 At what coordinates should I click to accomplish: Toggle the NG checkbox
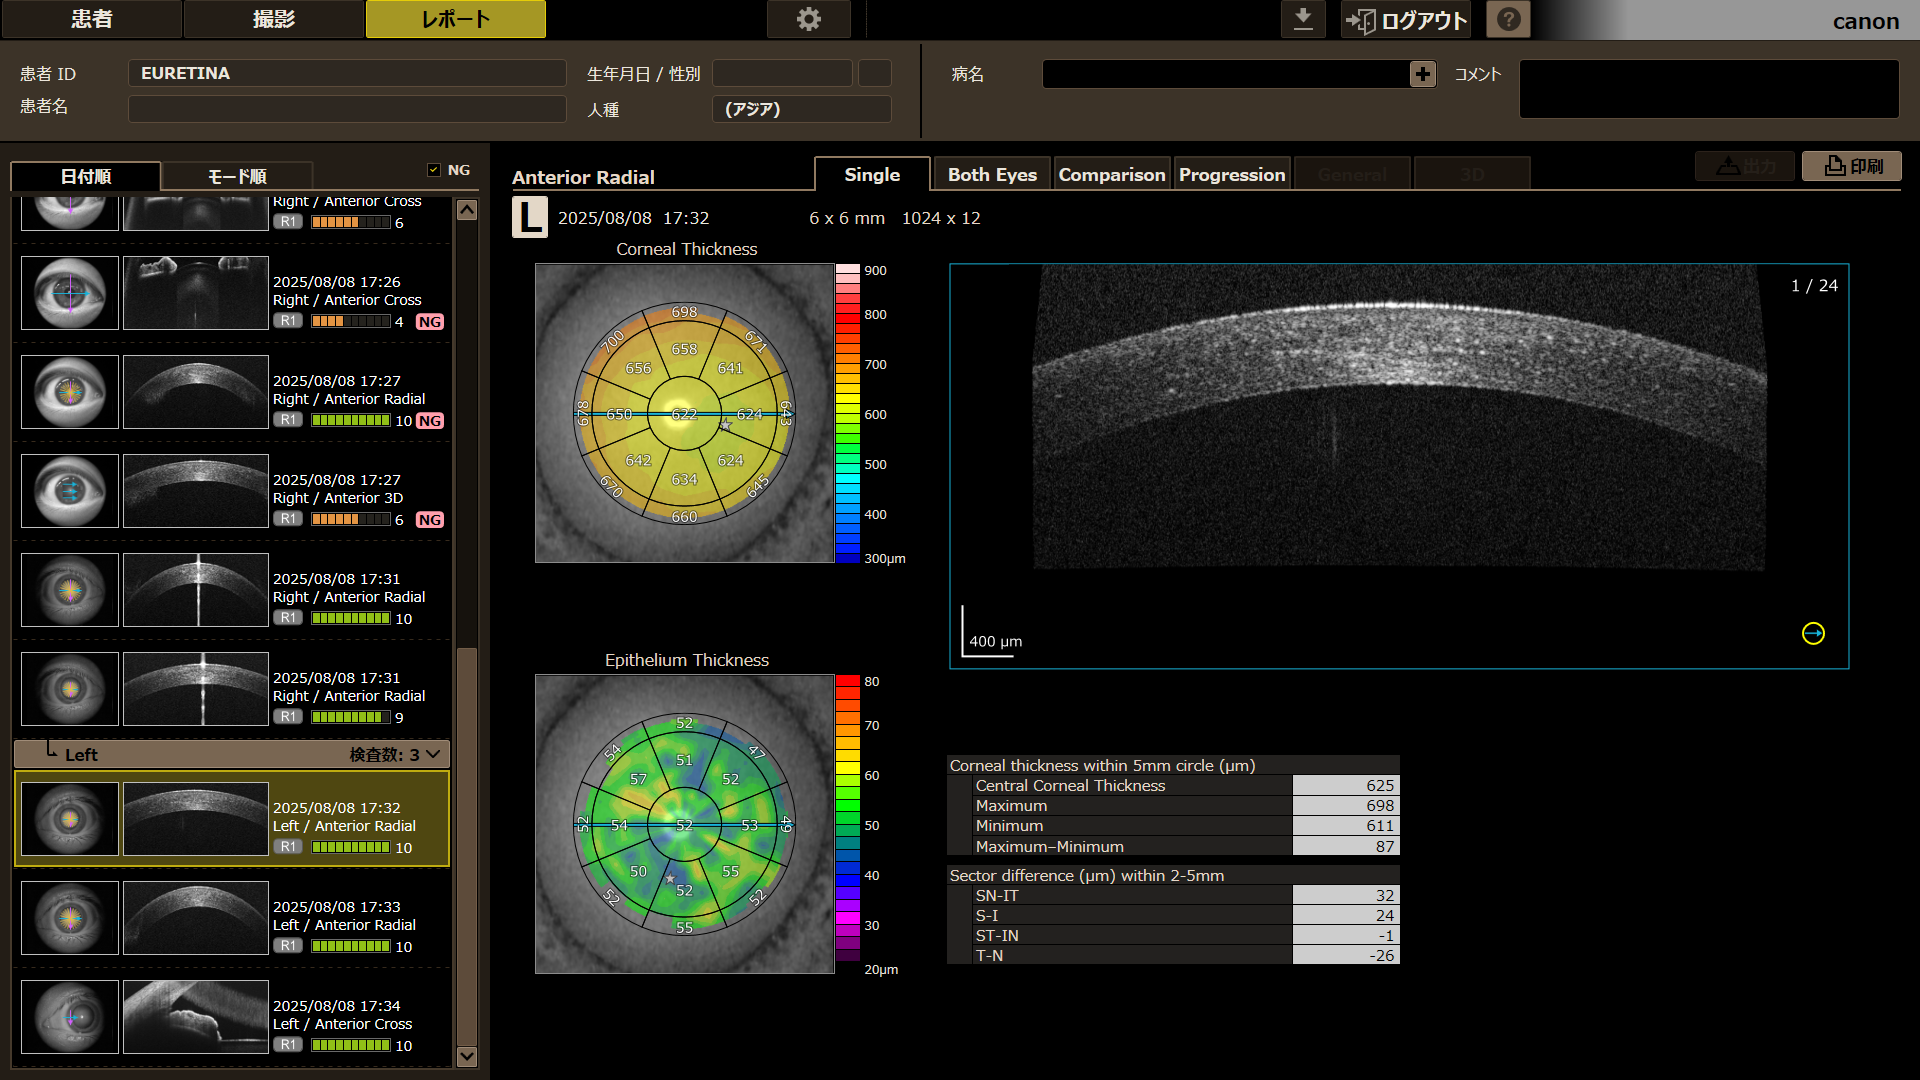tap(434, 170)
